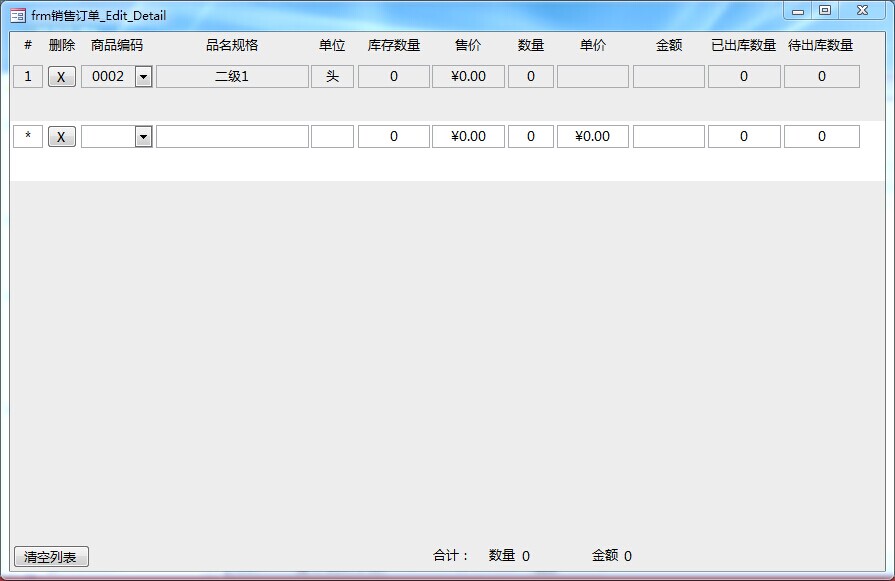Expand empty product code dropdown in new row
Image resolution: width=895 pixels, height=581 pixels.
click(x=143, y=136)
